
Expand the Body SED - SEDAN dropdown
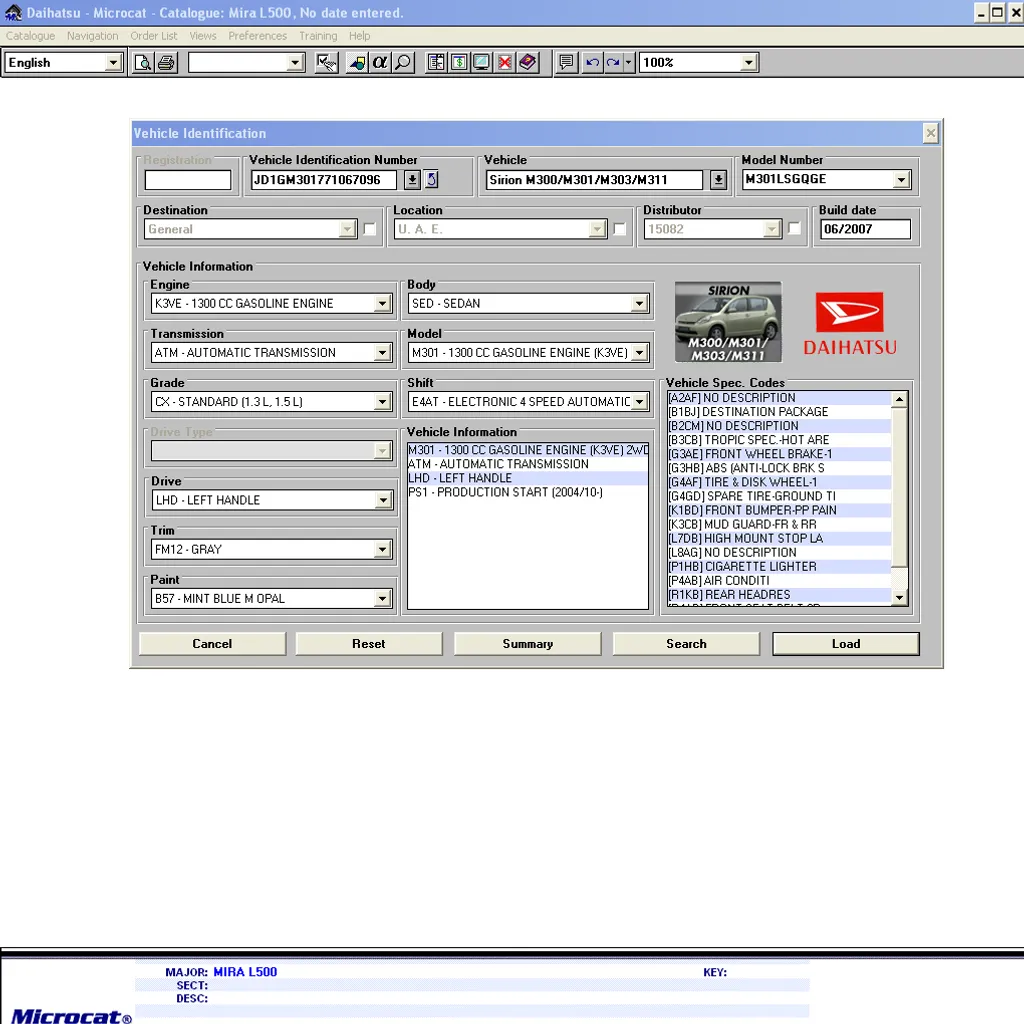(x=639, y=304)
